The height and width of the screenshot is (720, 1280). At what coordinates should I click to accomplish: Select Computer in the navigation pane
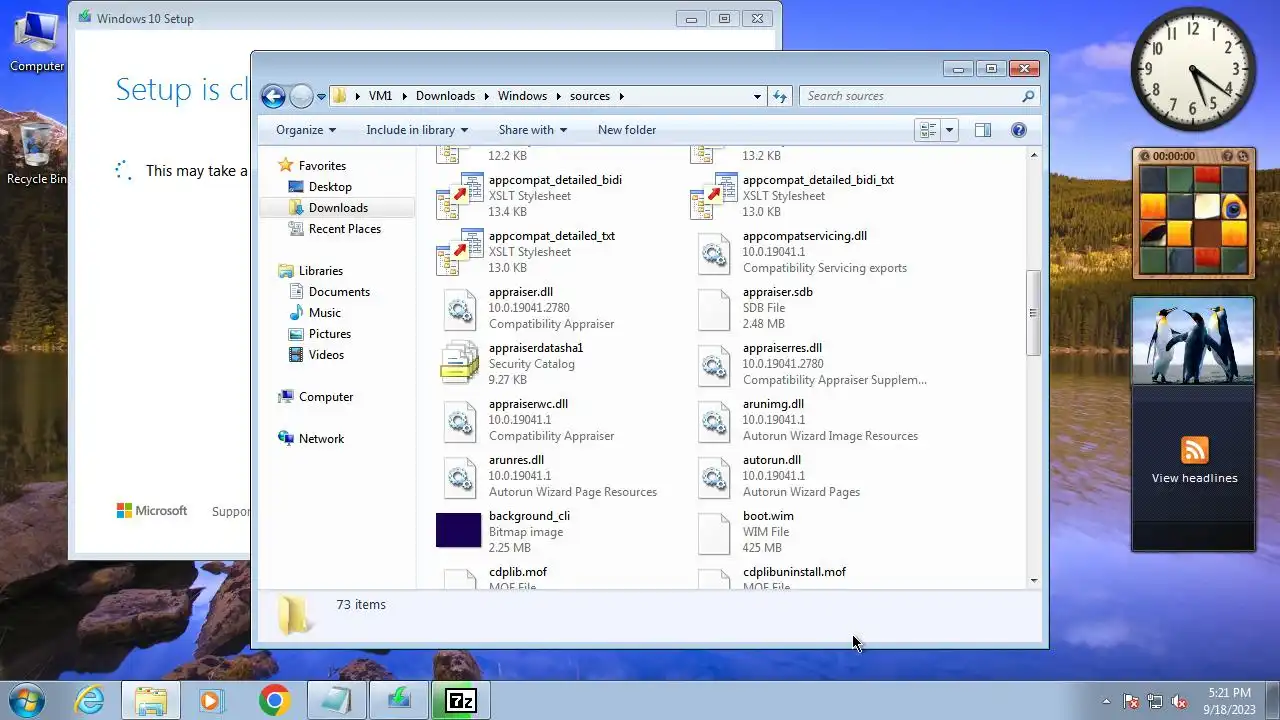click(326, 397)
